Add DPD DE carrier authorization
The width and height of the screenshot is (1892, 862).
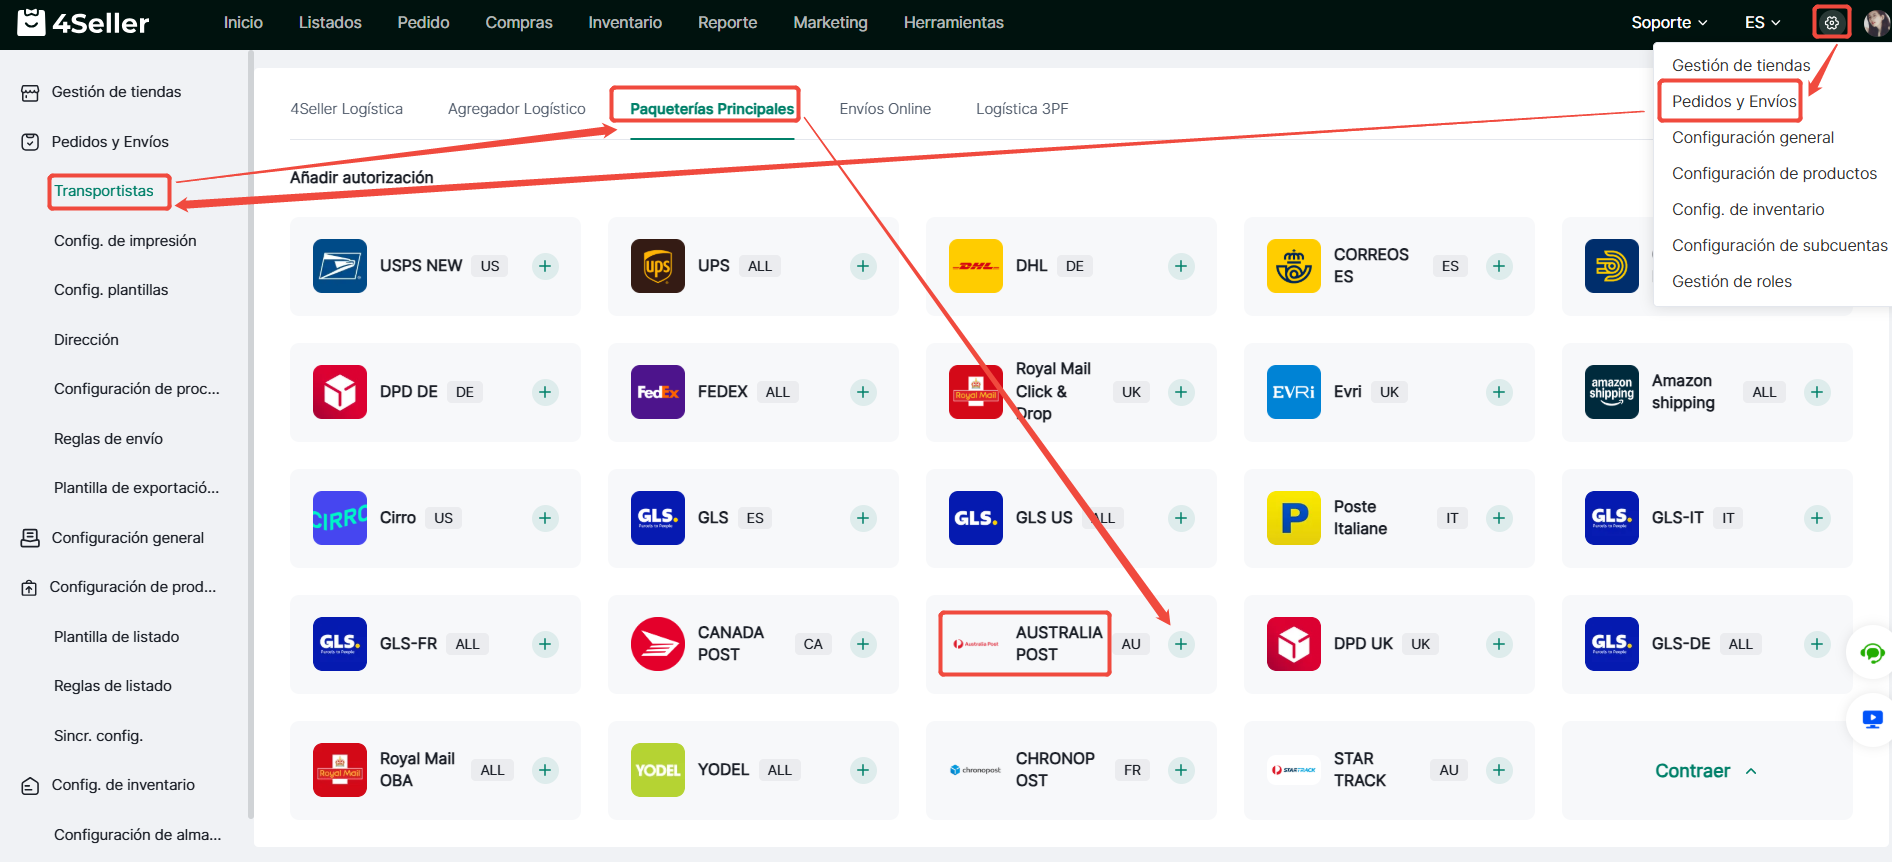pyautogui.click(x=545, y=392)
